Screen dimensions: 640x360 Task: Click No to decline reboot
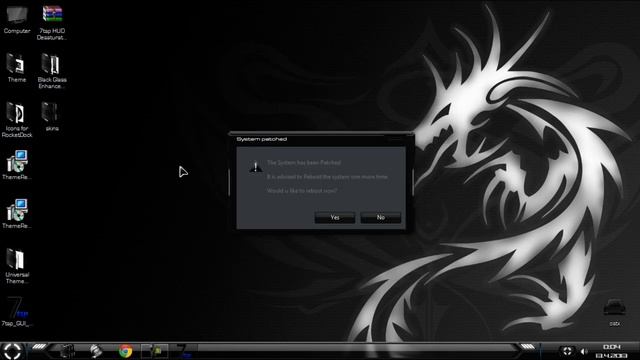coord(380,218)
